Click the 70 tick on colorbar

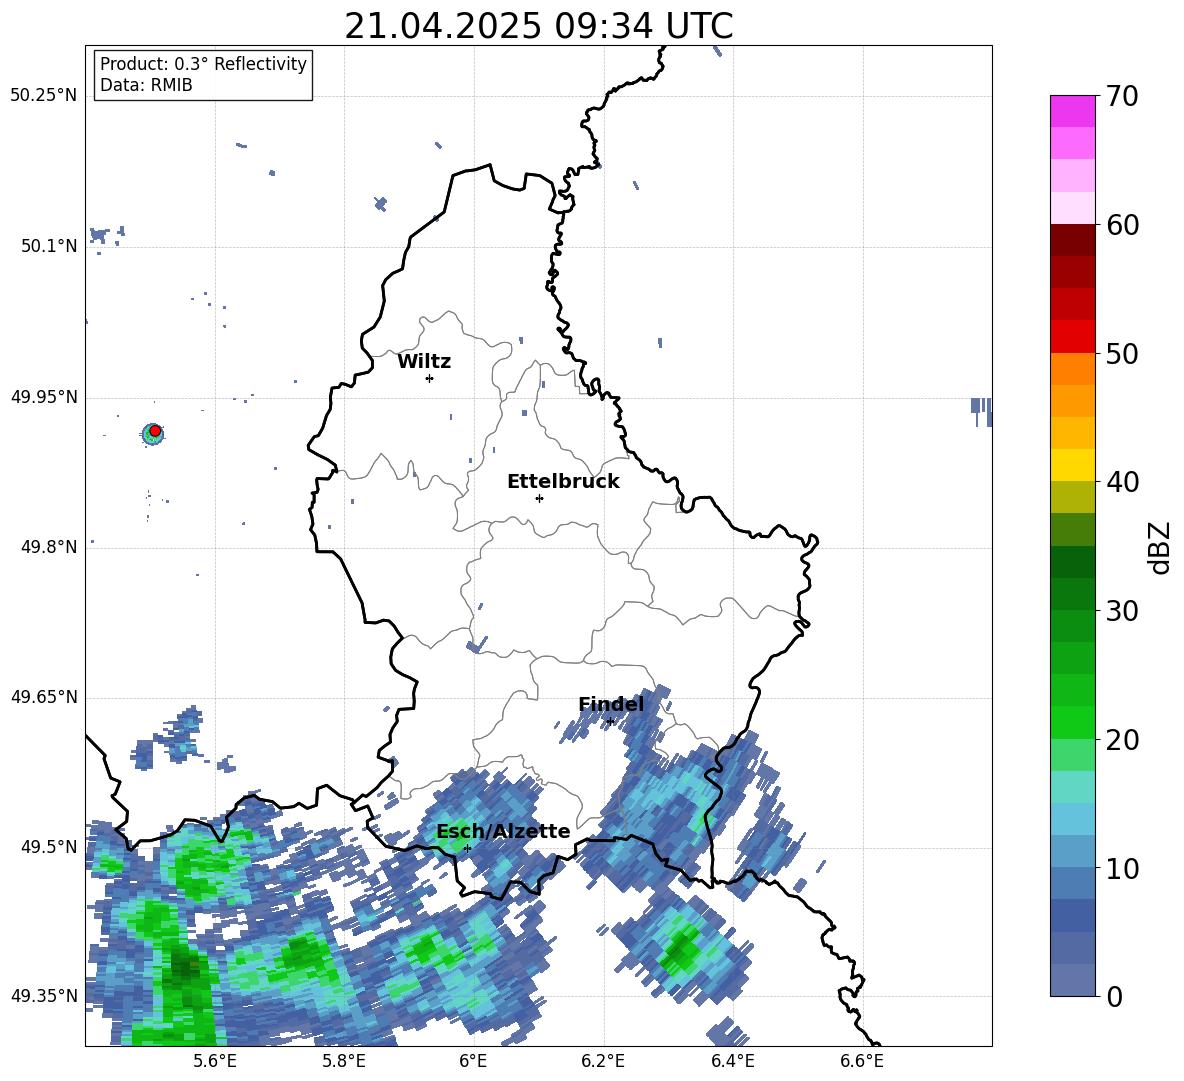1122,96
